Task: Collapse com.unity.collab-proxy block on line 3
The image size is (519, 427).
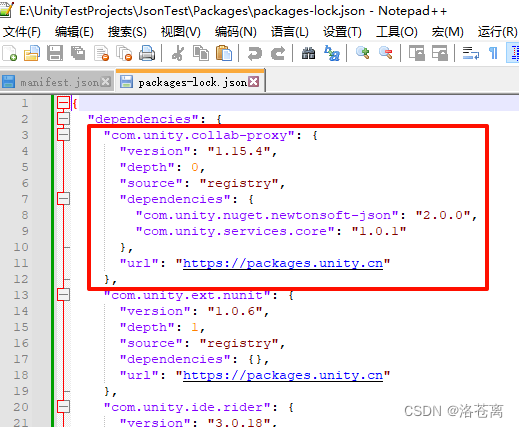Action: pyautogui.click(x=63, y=135)
